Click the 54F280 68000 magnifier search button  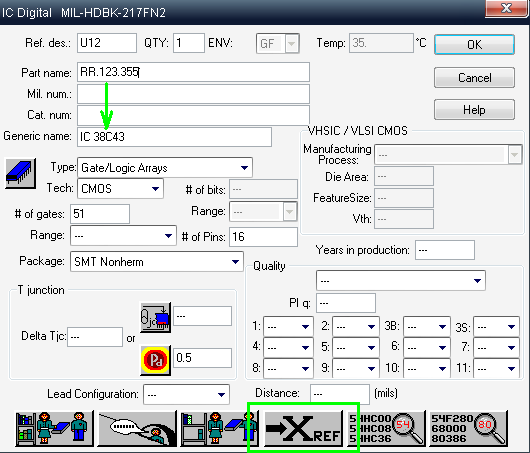[x=469, y=428]
